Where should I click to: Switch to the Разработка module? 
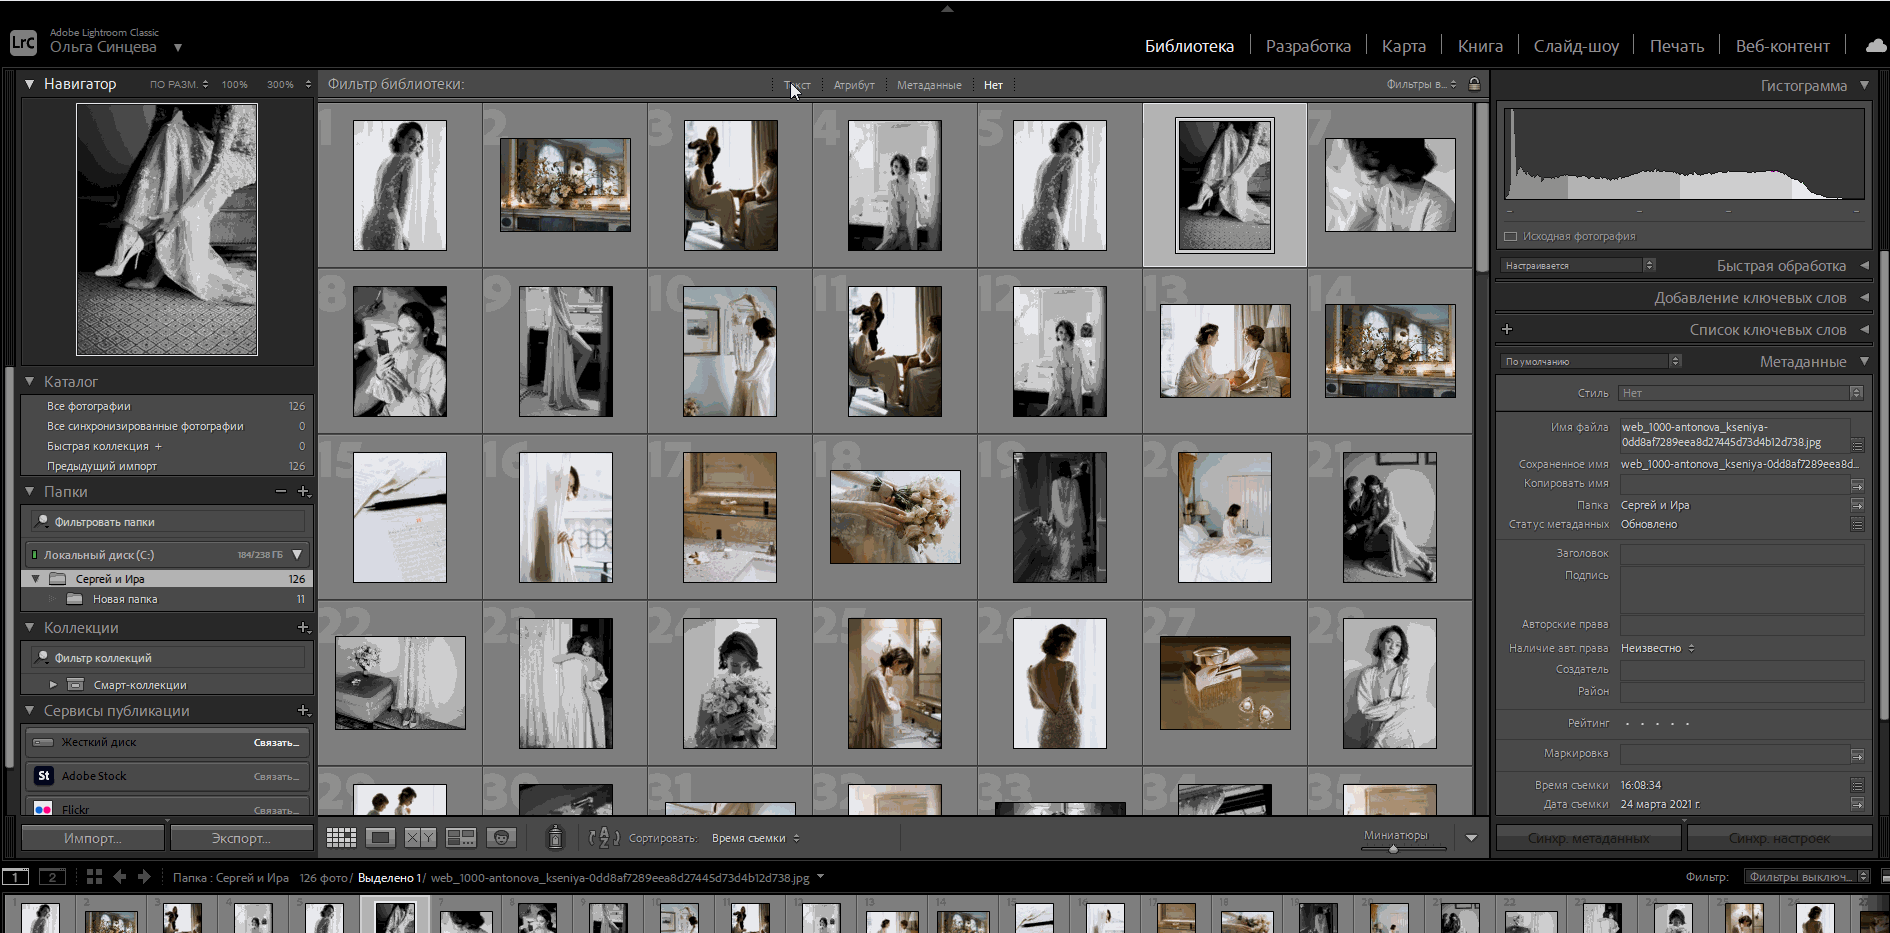tap(1308, 45)
